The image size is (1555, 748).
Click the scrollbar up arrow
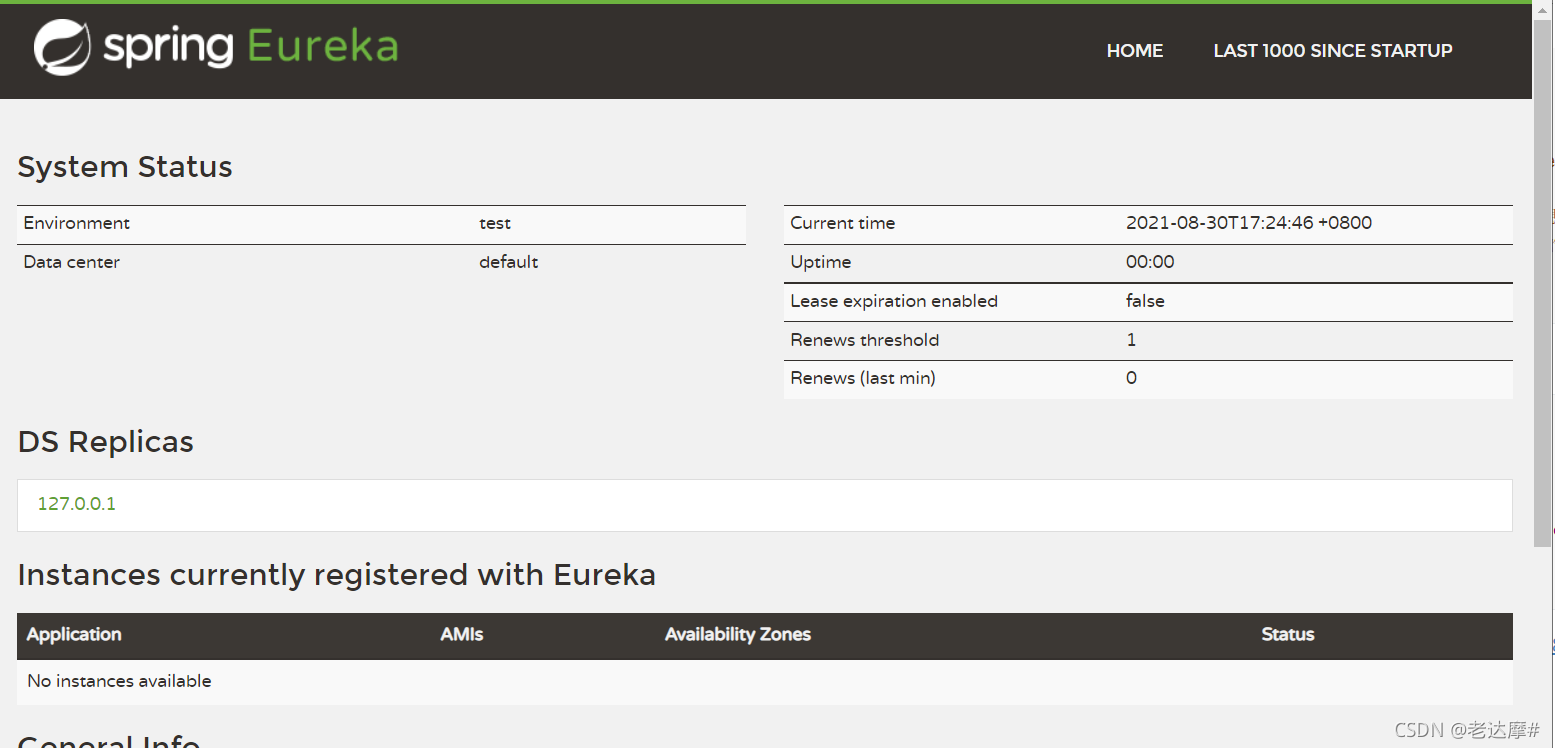point(1543,9)
